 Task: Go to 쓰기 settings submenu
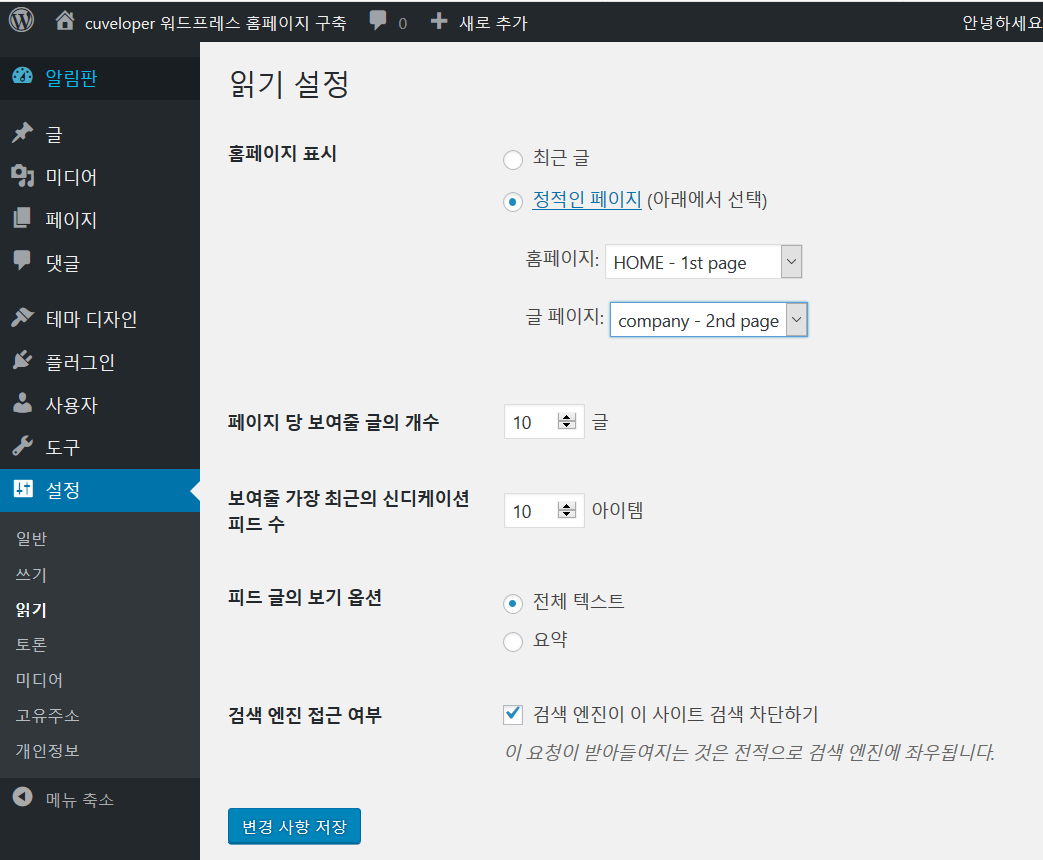point(31,575)
